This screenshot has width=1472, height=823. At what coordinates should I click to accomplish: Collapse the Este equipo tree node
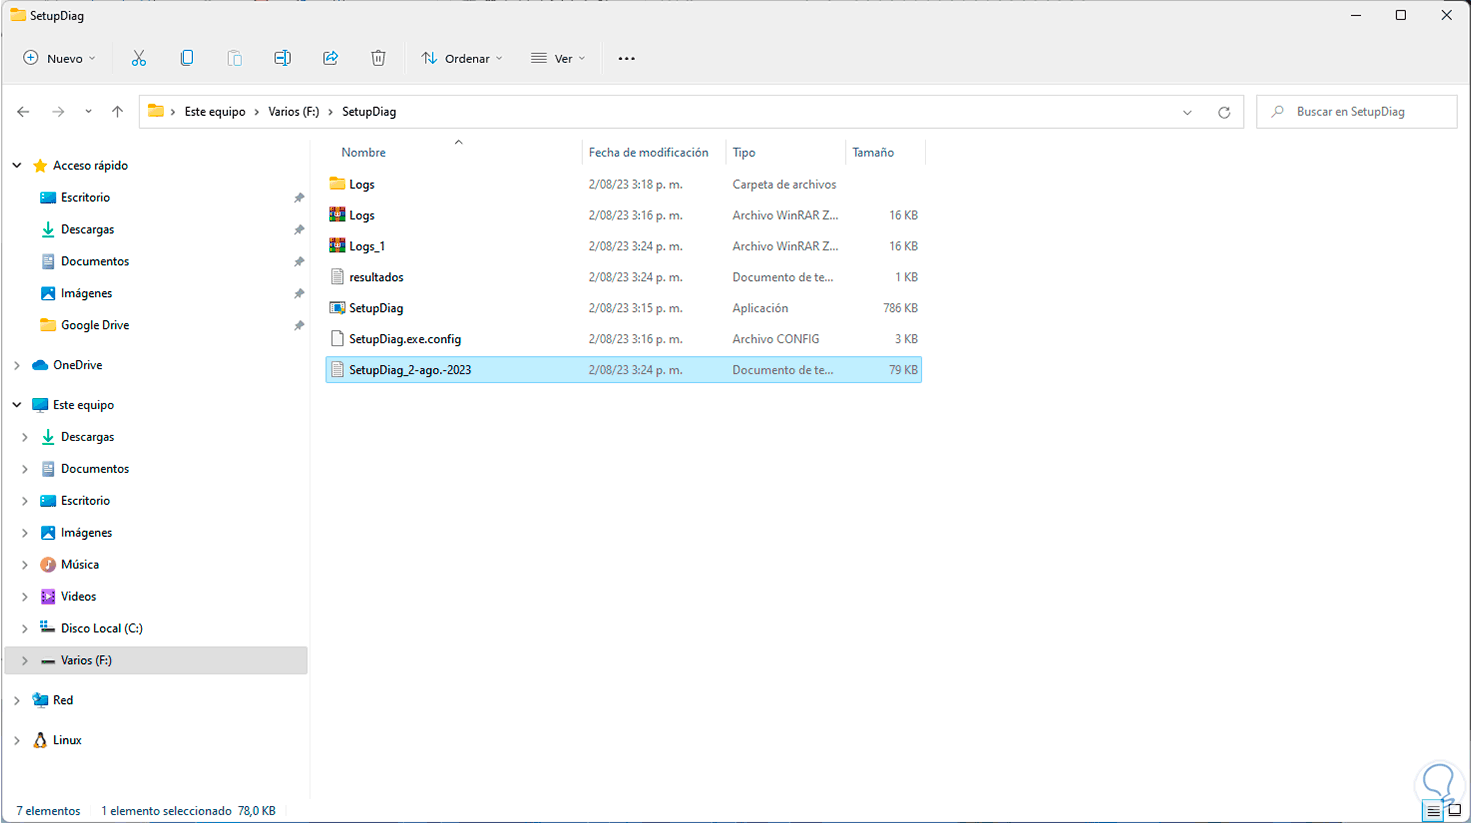(17, 405)
